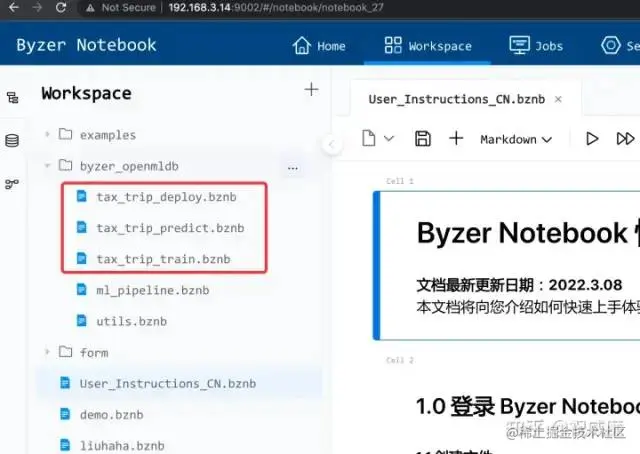Click the Home house icon

(302, 45)
